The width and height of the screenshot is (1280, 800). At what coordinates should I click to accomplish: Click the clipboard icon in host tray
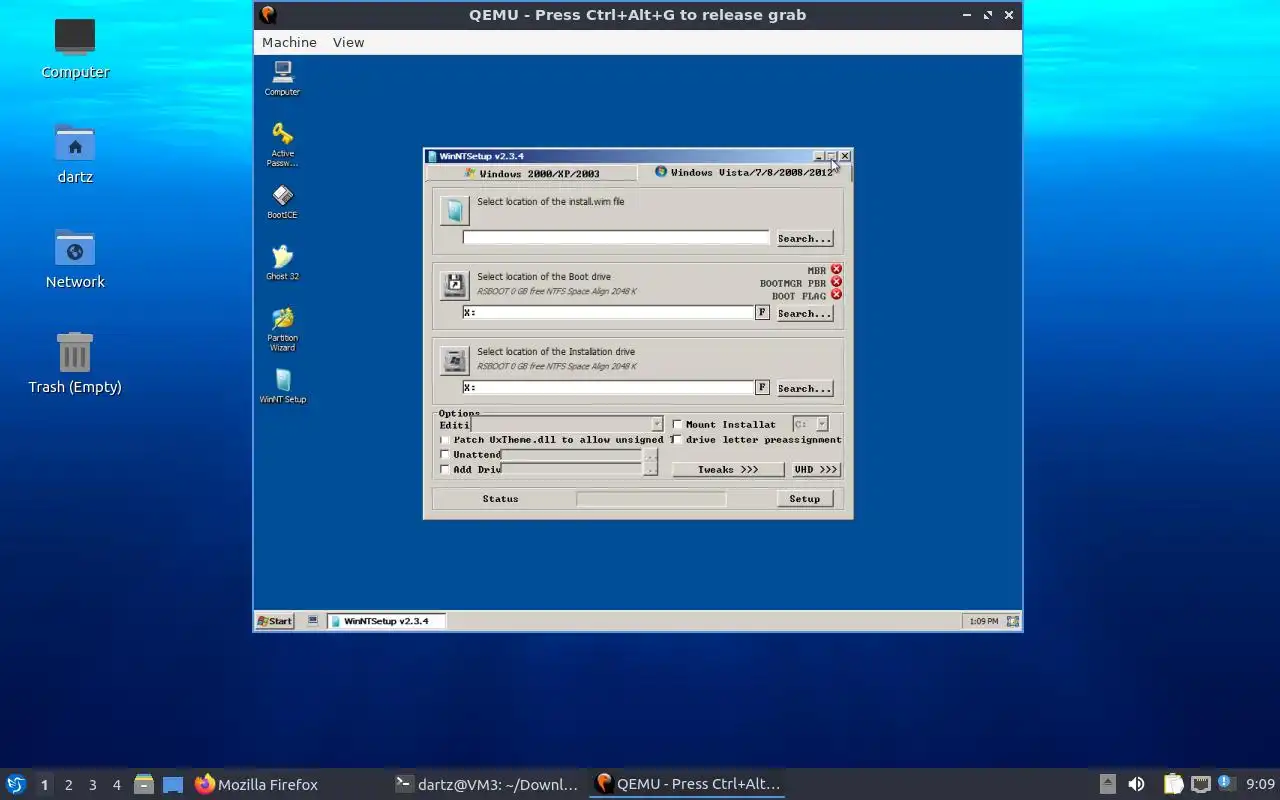click(x=1173, y=784)
